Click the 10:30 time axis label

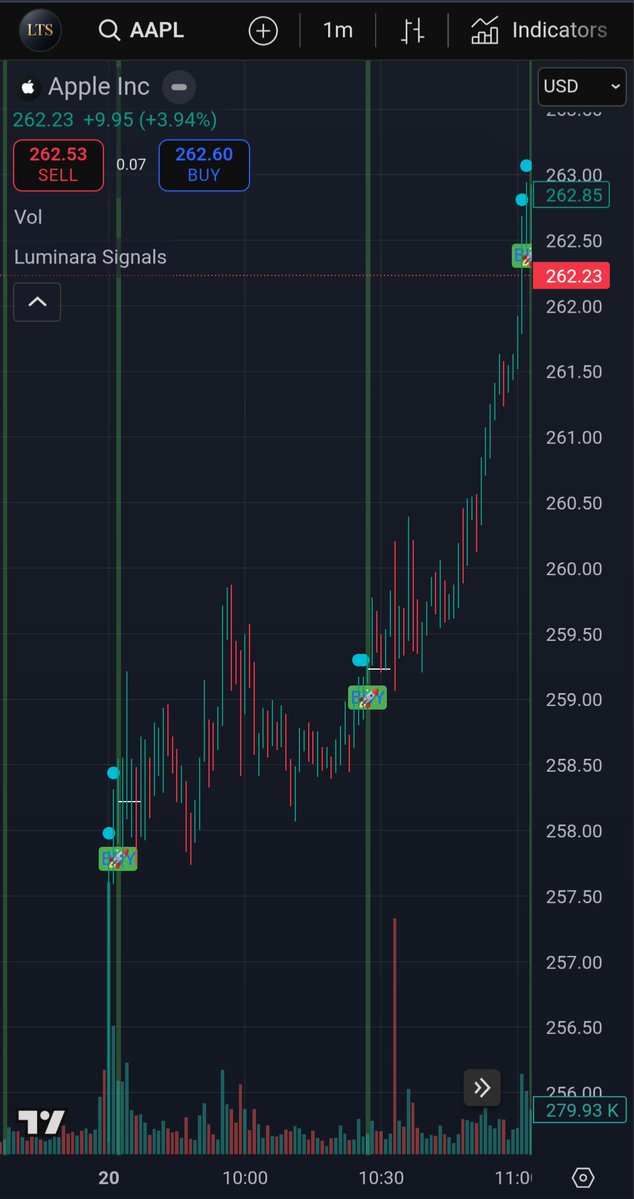(x=382, y=1177)
